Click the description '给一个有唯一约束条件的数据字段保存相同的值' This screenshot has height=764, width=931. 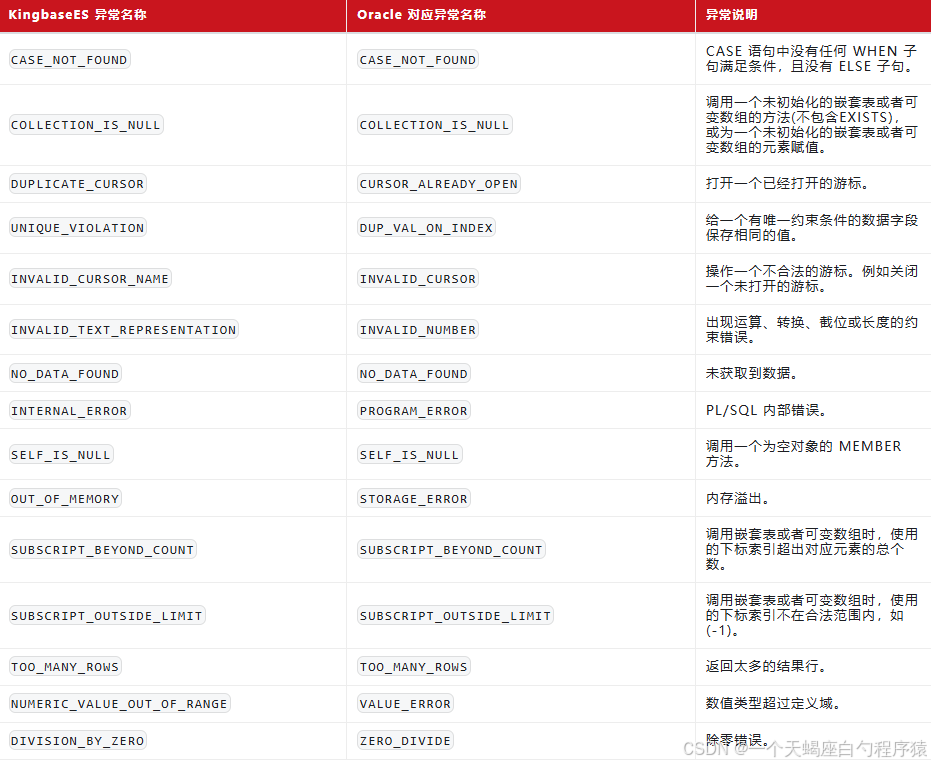(811, 228)
